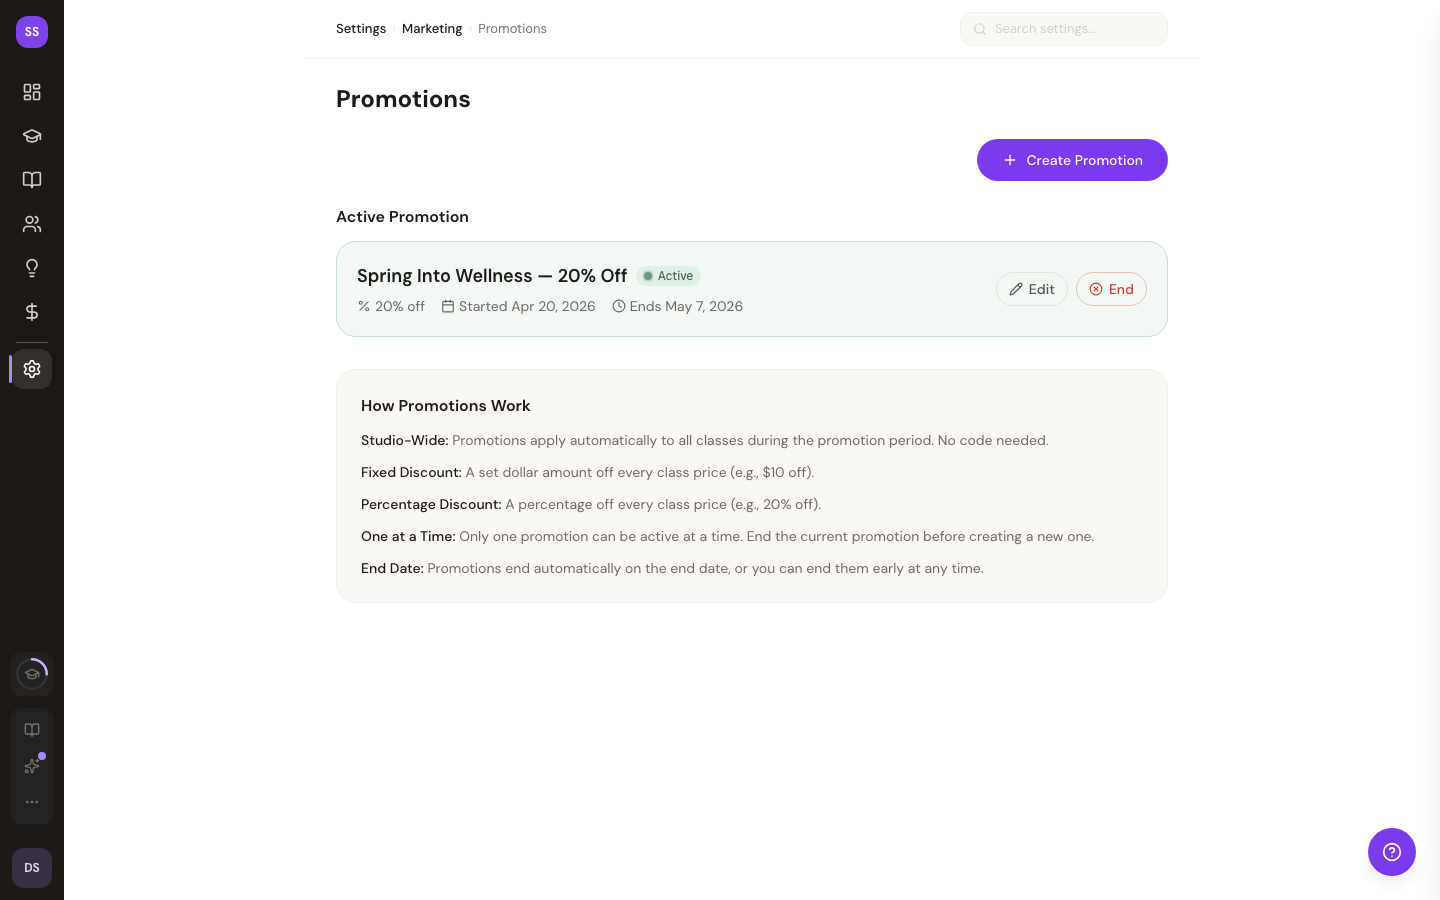Select the settings gear sidebar icon
The height and width of the screenshot is (900, 1440).
[x=32, y=369]
